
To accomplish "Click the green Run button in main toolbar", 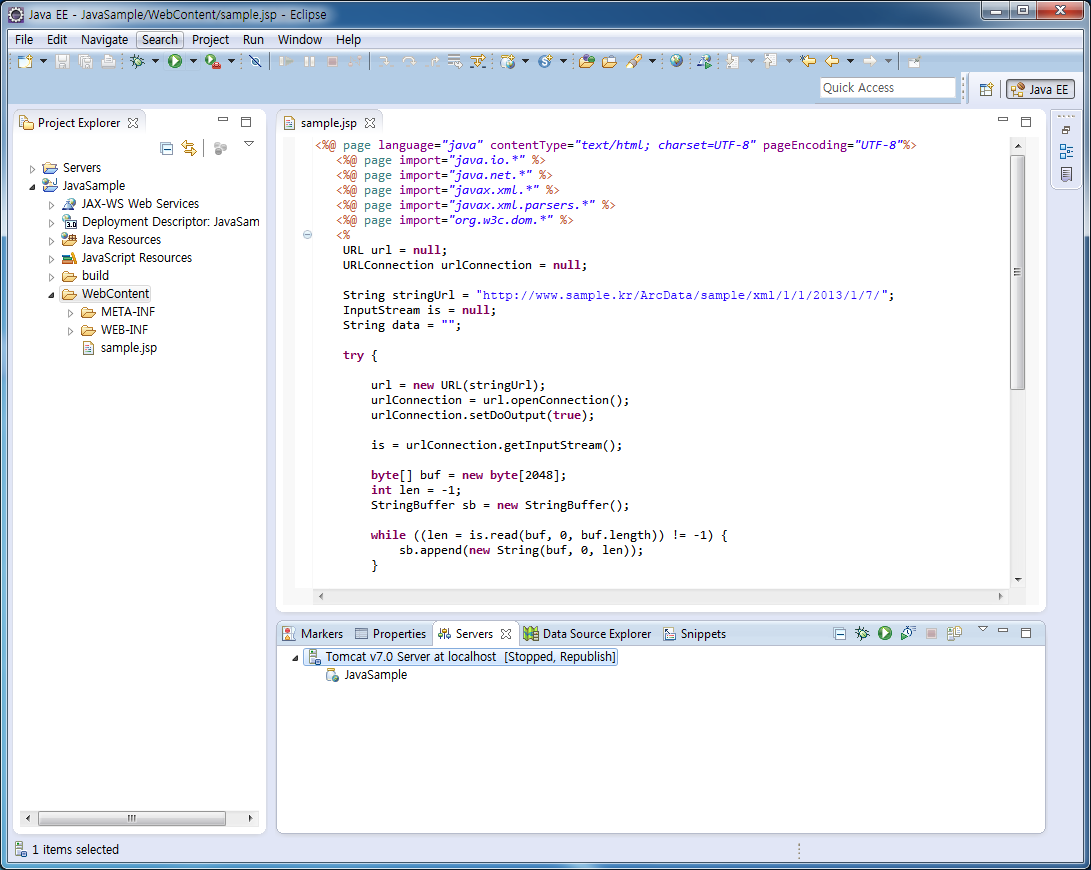I will pos(175,62).
